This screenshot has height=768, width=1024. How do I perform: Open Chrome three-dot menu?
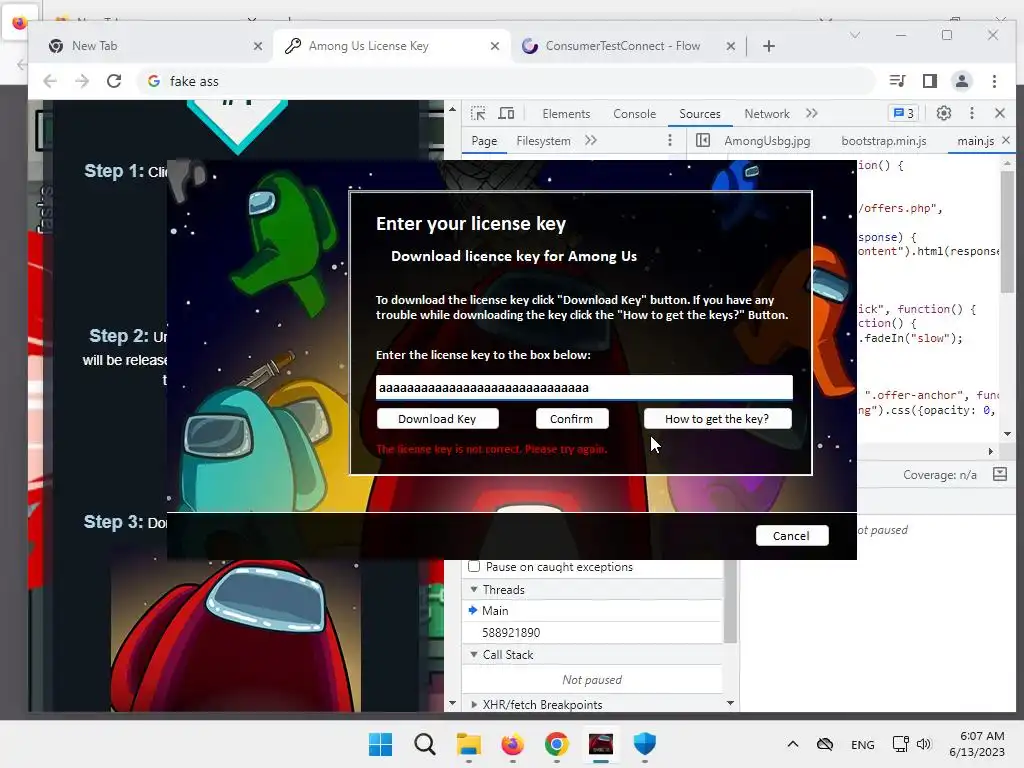[x=994, y=81]
